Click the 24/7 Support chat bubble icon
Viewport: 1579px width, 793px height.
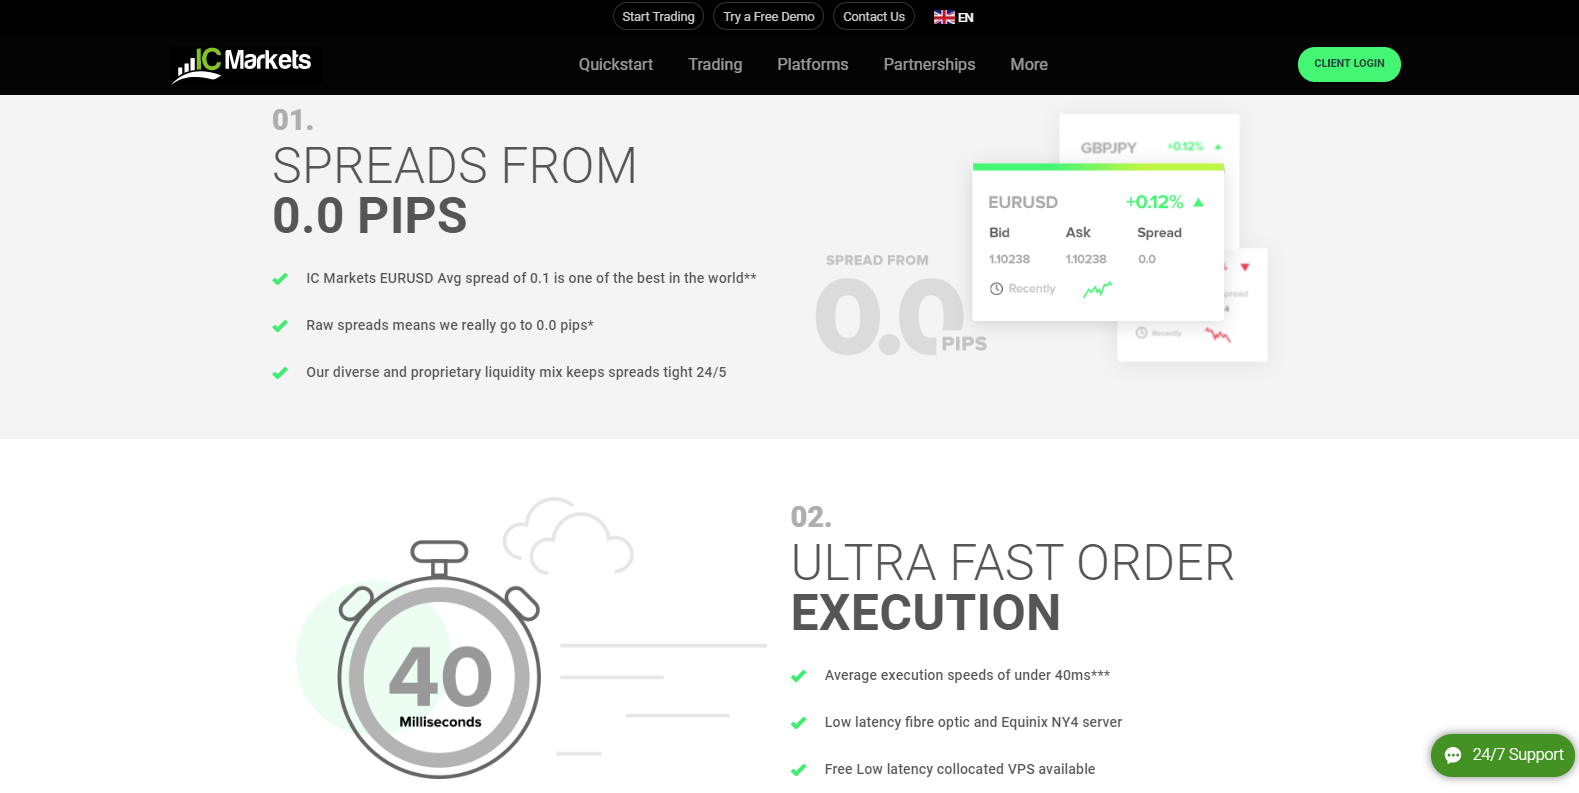coord(1453,755)
